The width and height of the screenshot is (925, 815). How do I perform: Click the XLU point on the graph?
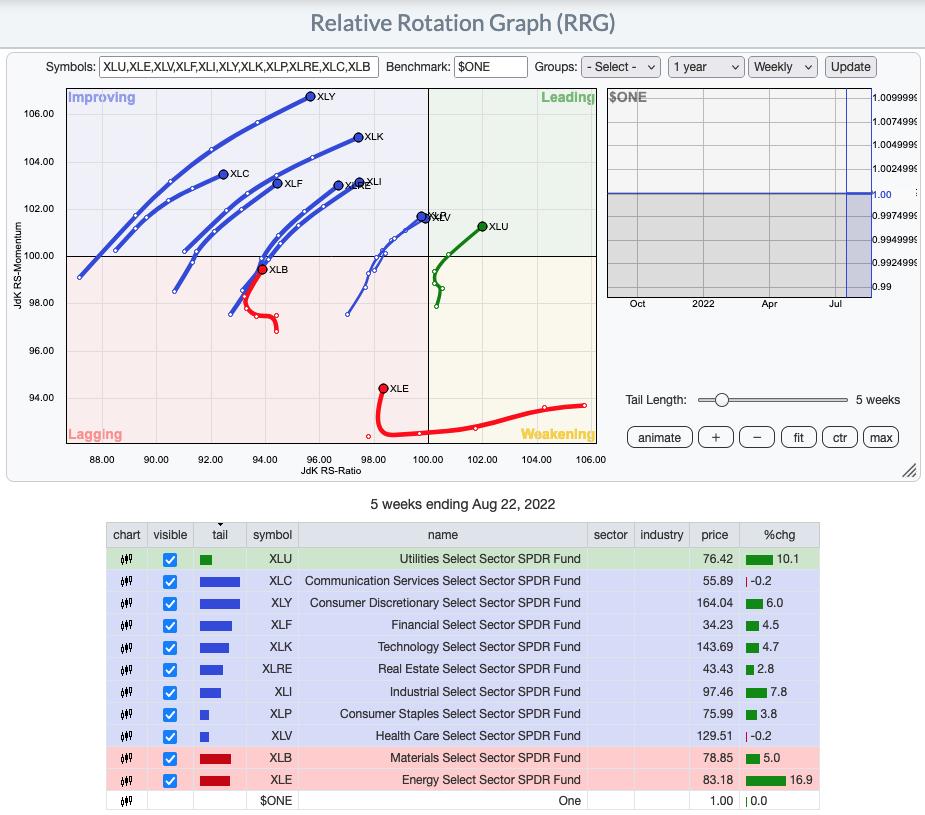tap(482, 226)
